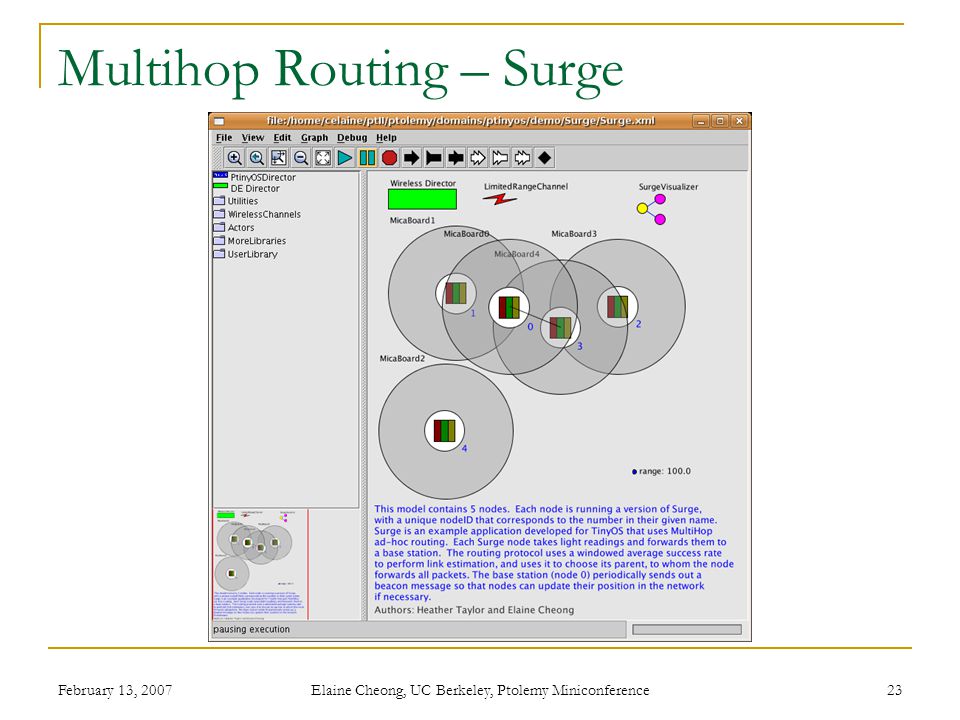The height and width of the screenshot is (720, 960).
Task: Select PtinyOSDirector in the library tree
Action: pyautogui.click(x=255, y=177)
